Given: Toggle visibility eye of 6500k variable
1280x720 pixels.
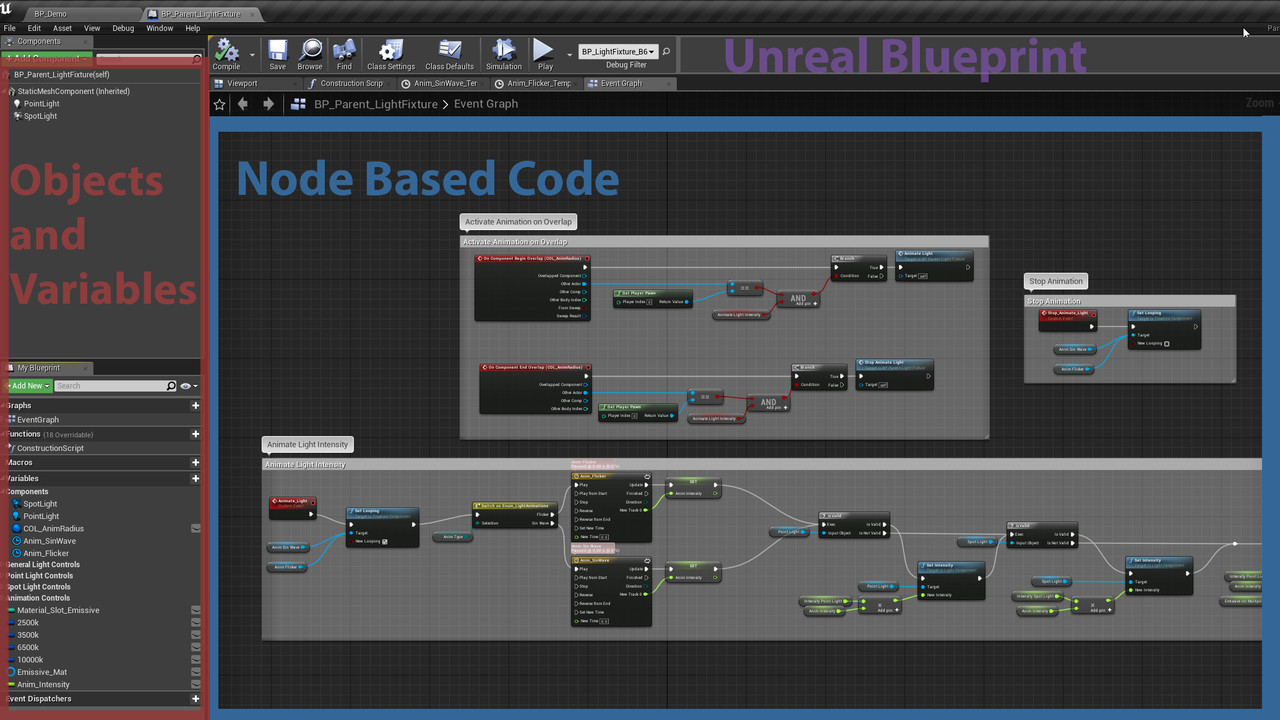Looking at the screenshot, I should [x=196, y=648].
